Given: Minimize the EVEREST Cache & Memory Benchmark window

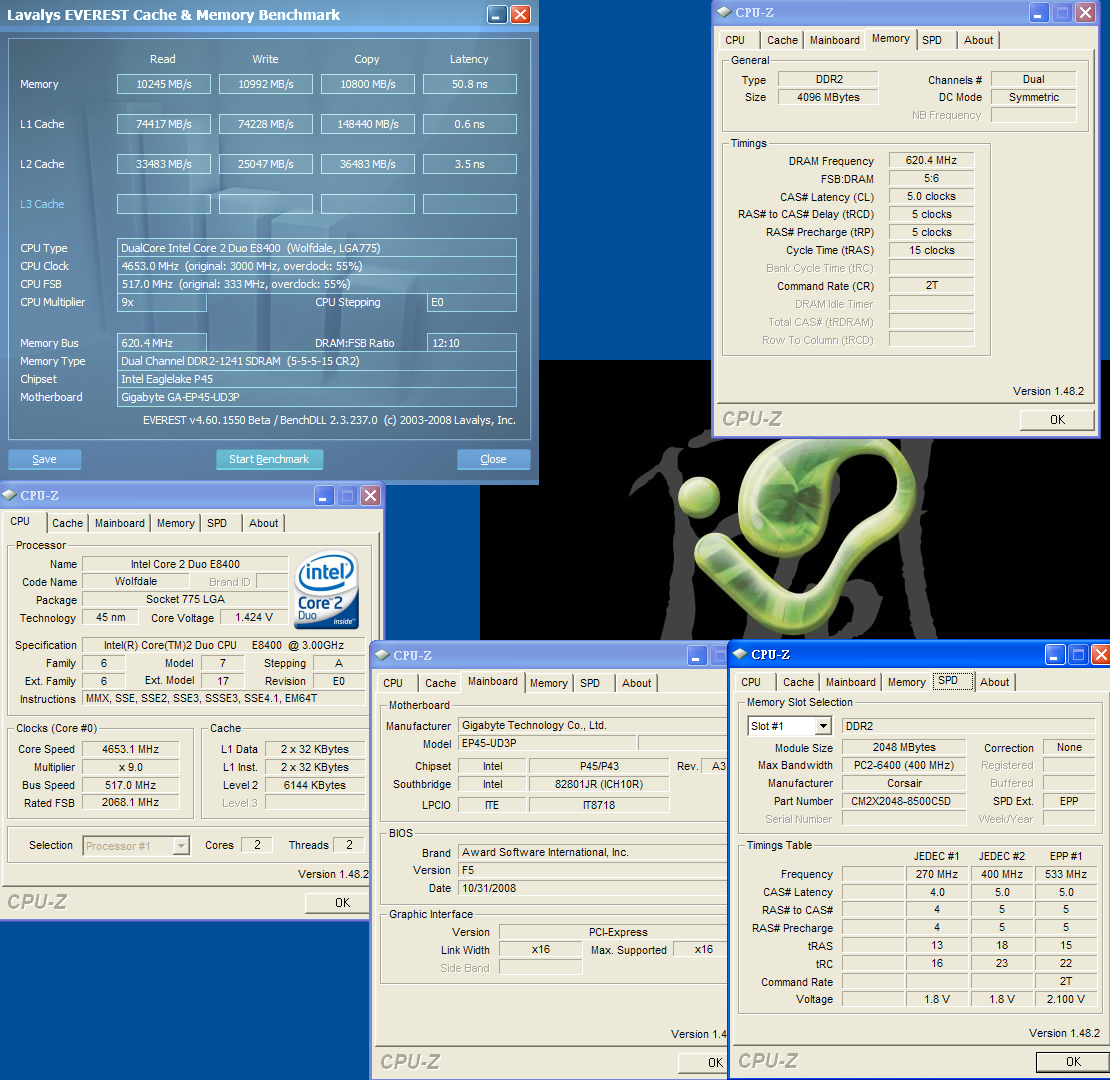Looking at the screenshot, I should [x=497, y=15].
